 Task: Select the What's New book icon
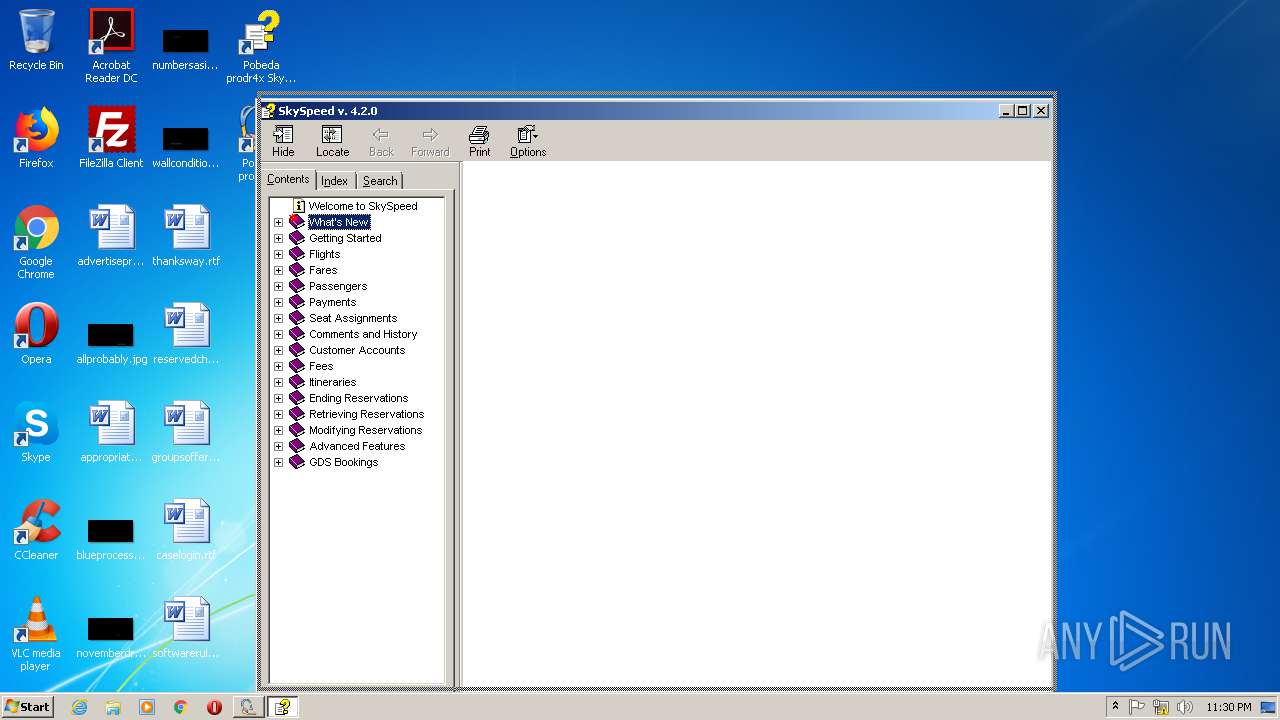tap(297, 222)
